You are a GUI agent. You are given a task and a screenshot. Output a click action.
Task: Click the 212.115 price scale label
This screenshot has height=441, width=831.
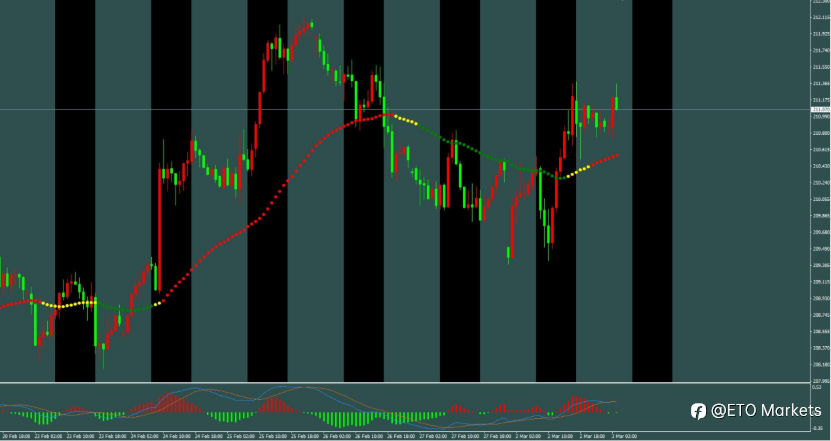(821, 17)
